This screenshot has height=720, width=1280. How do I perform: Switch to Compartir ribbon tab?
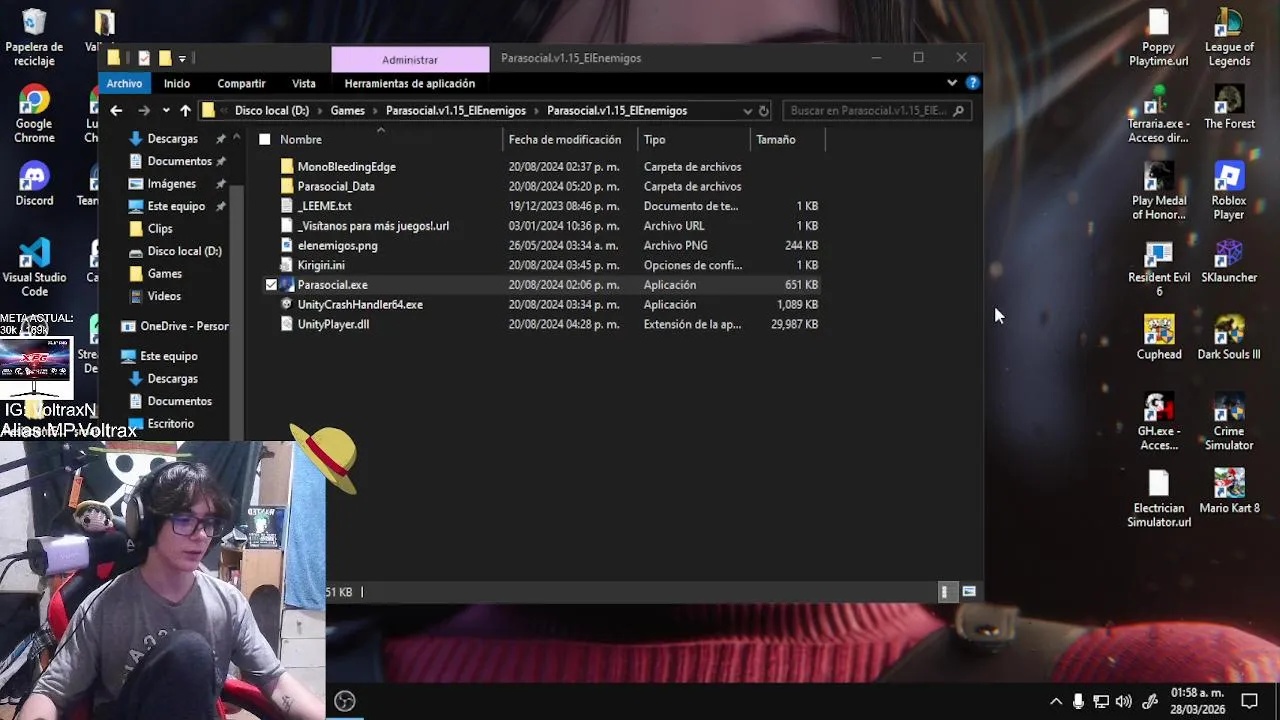(241, 83)
